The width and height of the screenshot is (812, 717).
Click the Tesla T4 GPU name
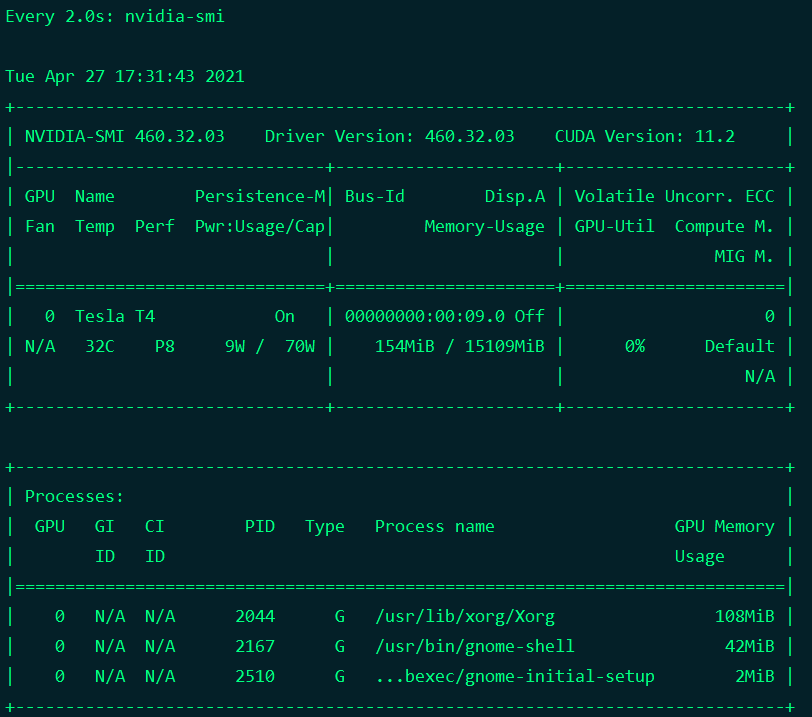115,316
